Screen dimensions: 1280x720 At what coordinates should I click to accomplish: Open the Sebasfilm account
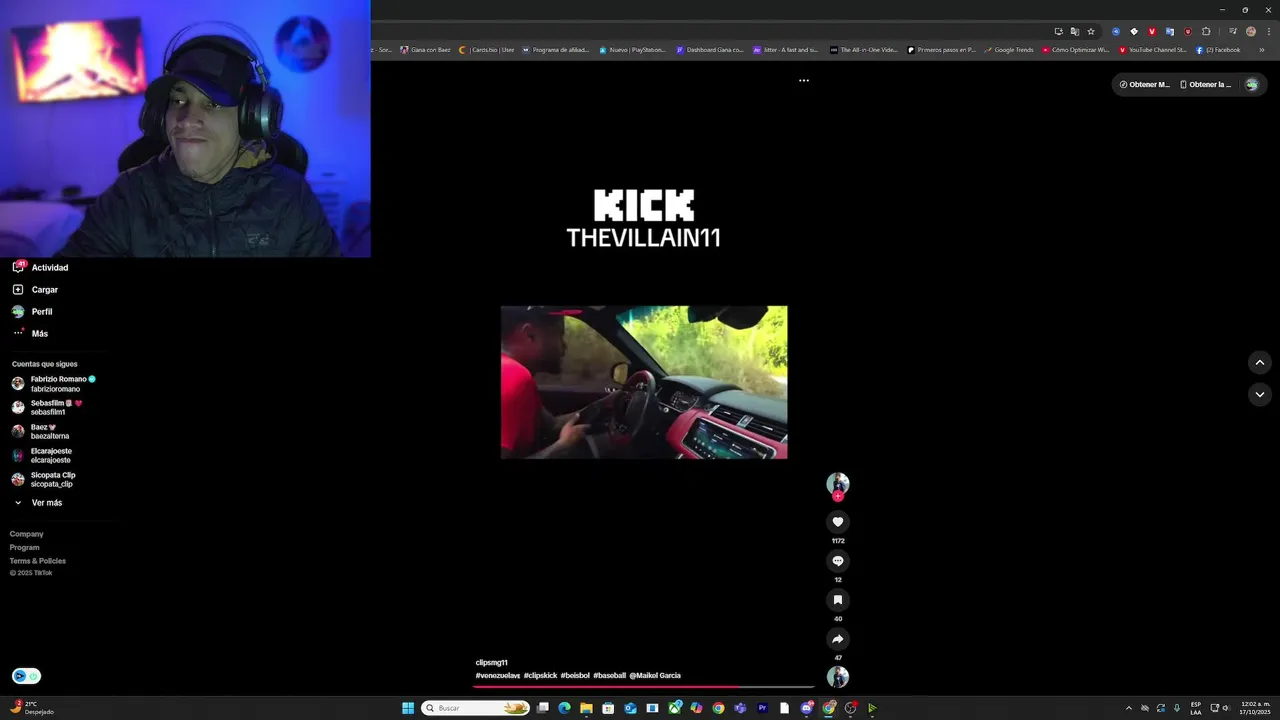[x=47, y=408]
